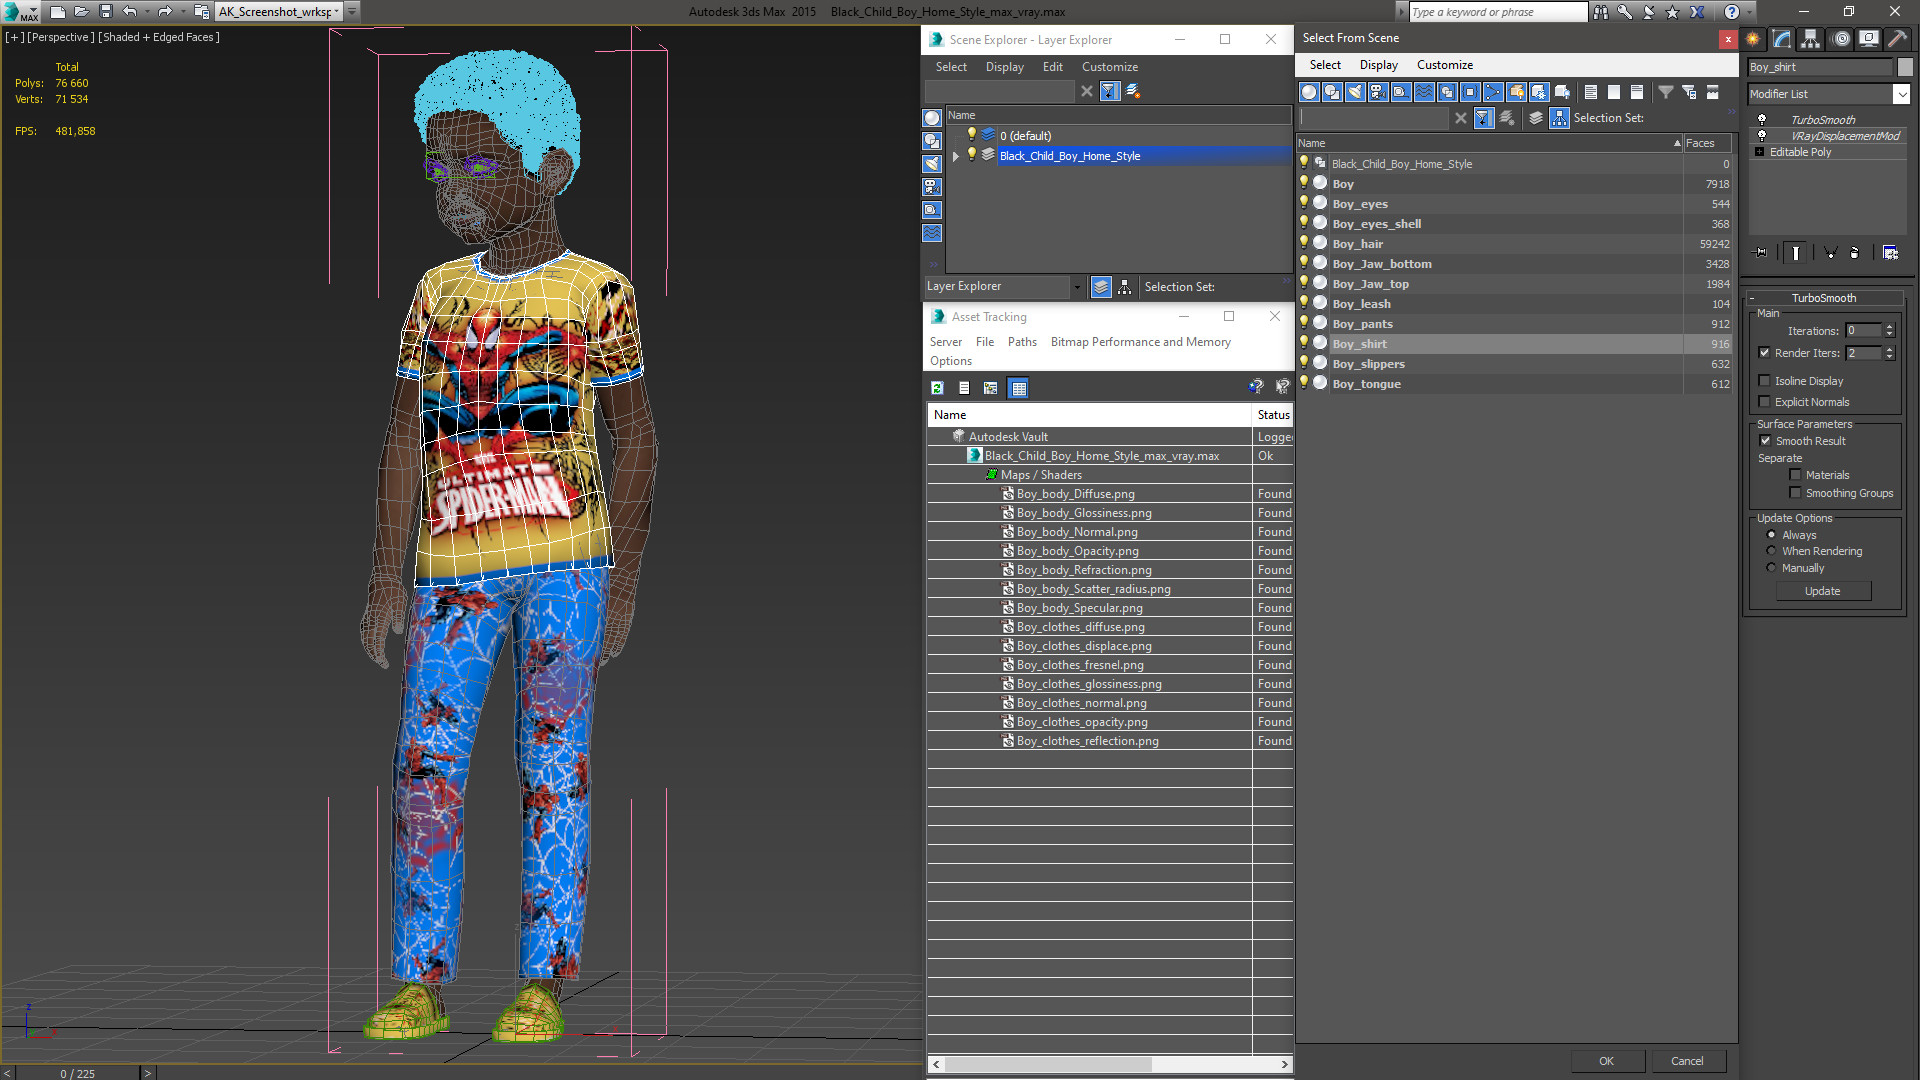
Task: Open the 3ds Max application menu
Action: 20,12
